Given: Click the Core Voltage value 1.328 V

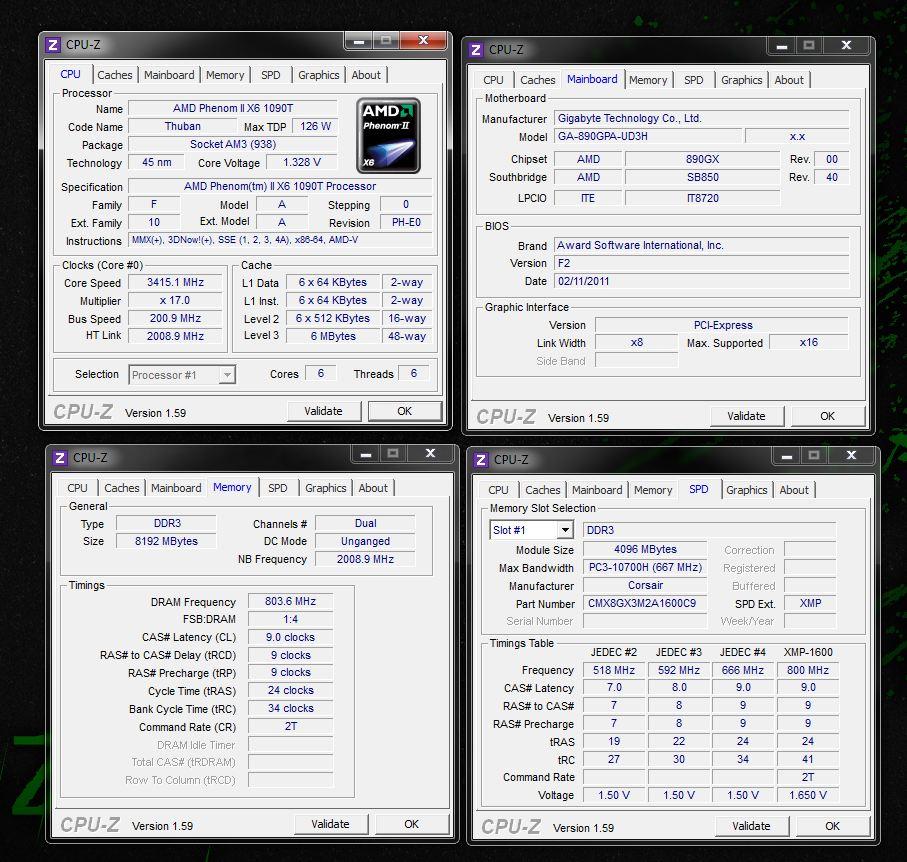Looking at the screenshot, I should coord(301,162).
